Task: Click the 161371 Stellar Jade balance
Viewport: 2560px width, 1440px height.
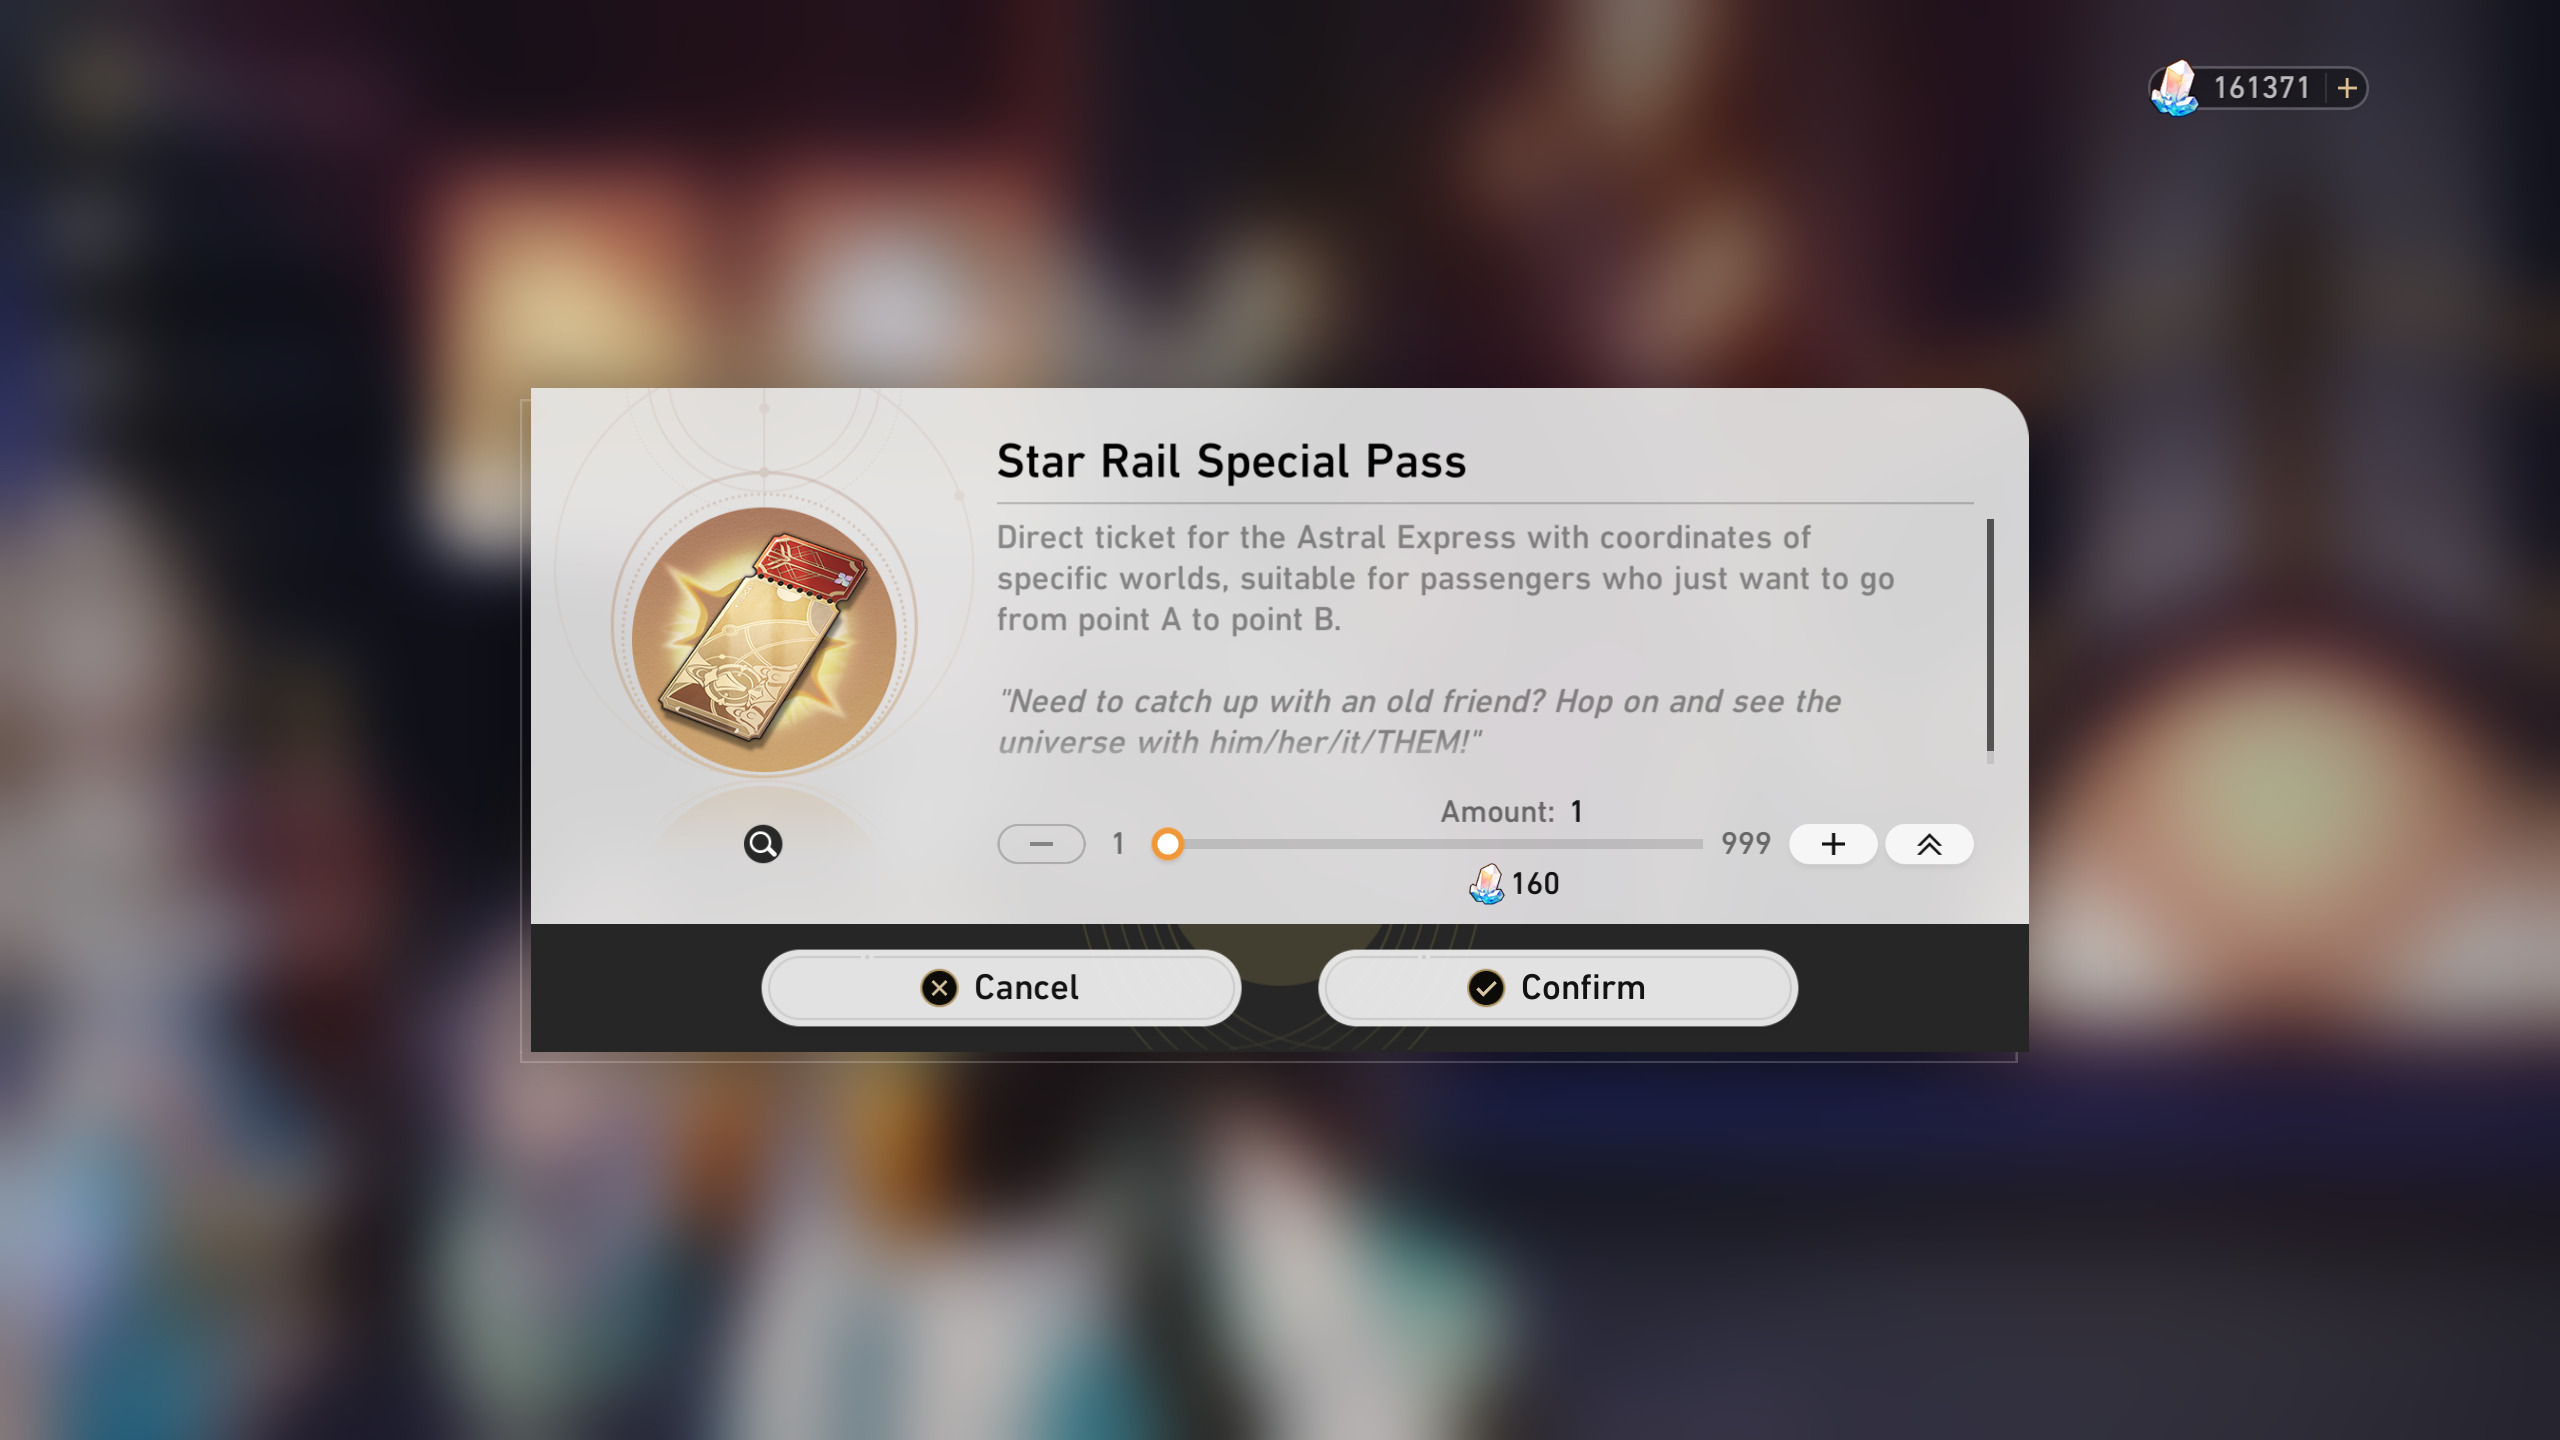Action: coord(2261,88)
